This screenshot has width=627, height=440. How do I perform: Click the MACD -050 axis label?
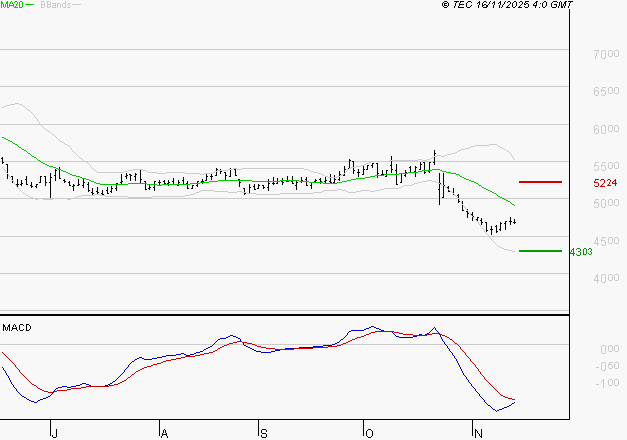[x=607, y=366]
